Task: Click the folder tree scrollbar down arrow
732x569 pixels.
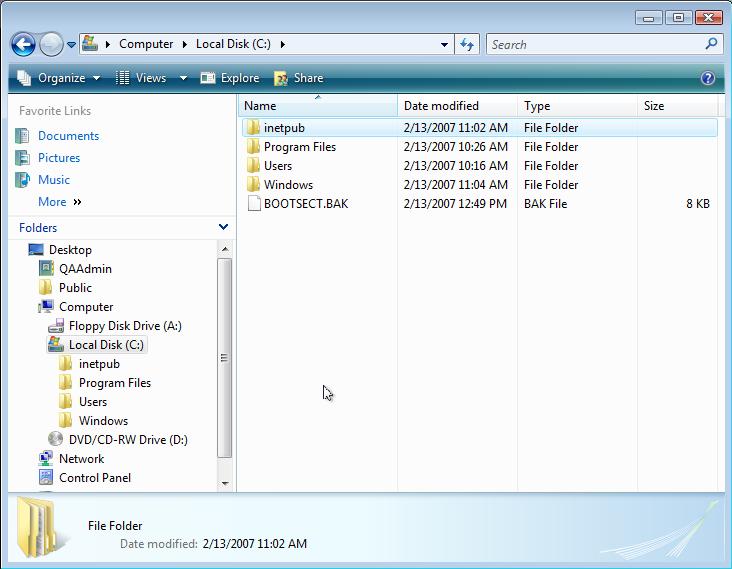Action: click(225, 483)
